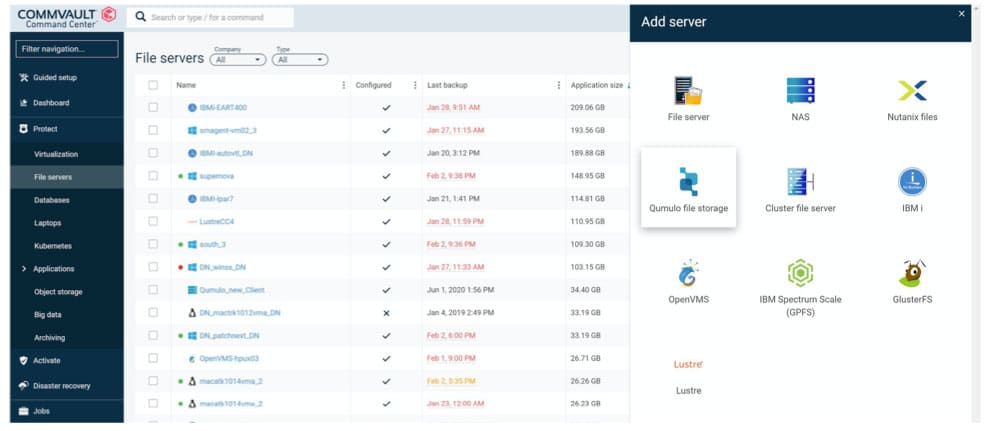Open the Company filter dropdown
Image resolution: width=989 pixels, height=431 pixels.
click(238, 59)
